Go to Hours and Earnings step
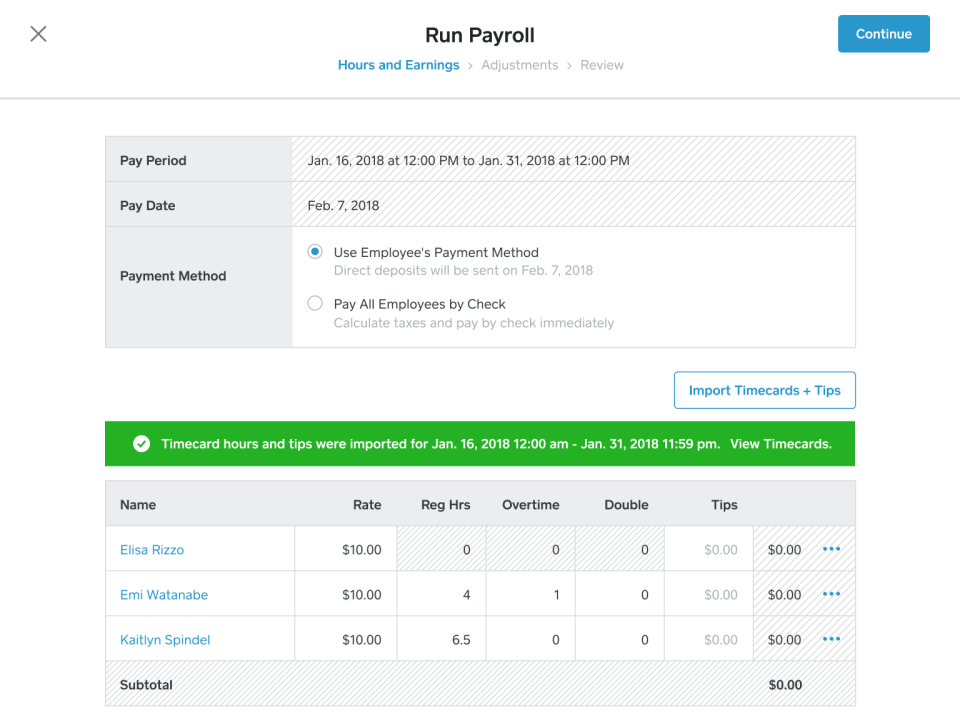Image resolution: width=960 pixels, height=721 pixels. (x=398, y=65)
